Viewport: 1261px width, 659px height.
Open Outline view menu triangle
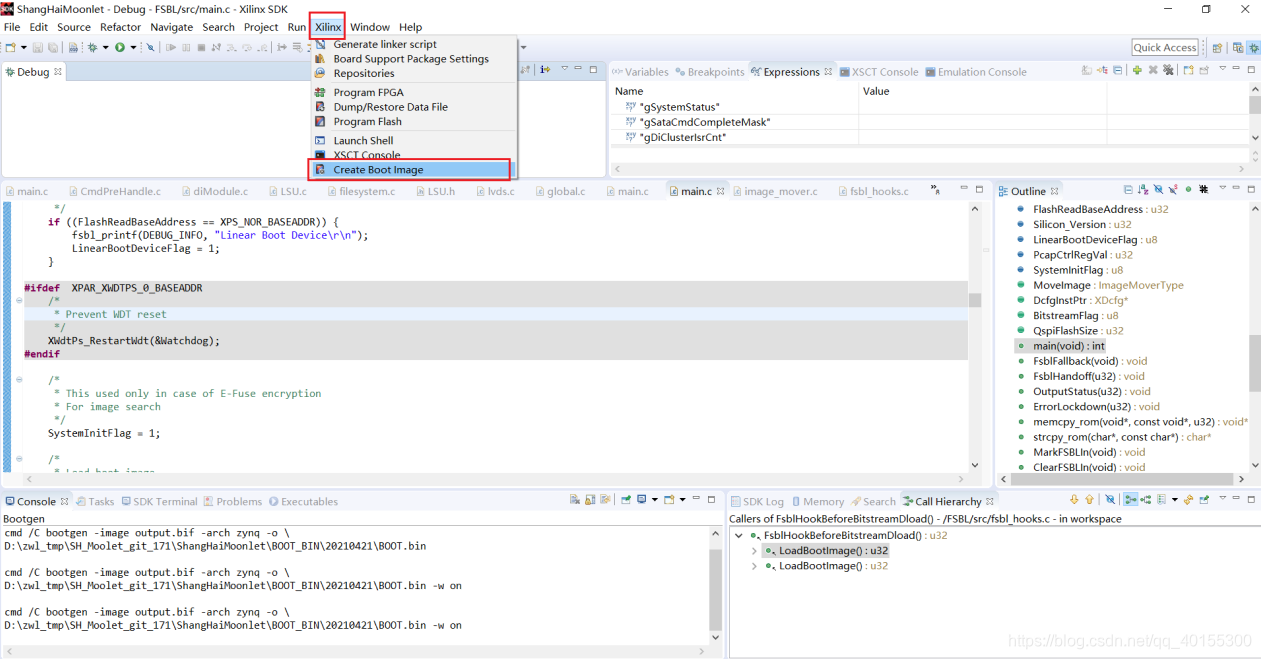point(1222,187)
